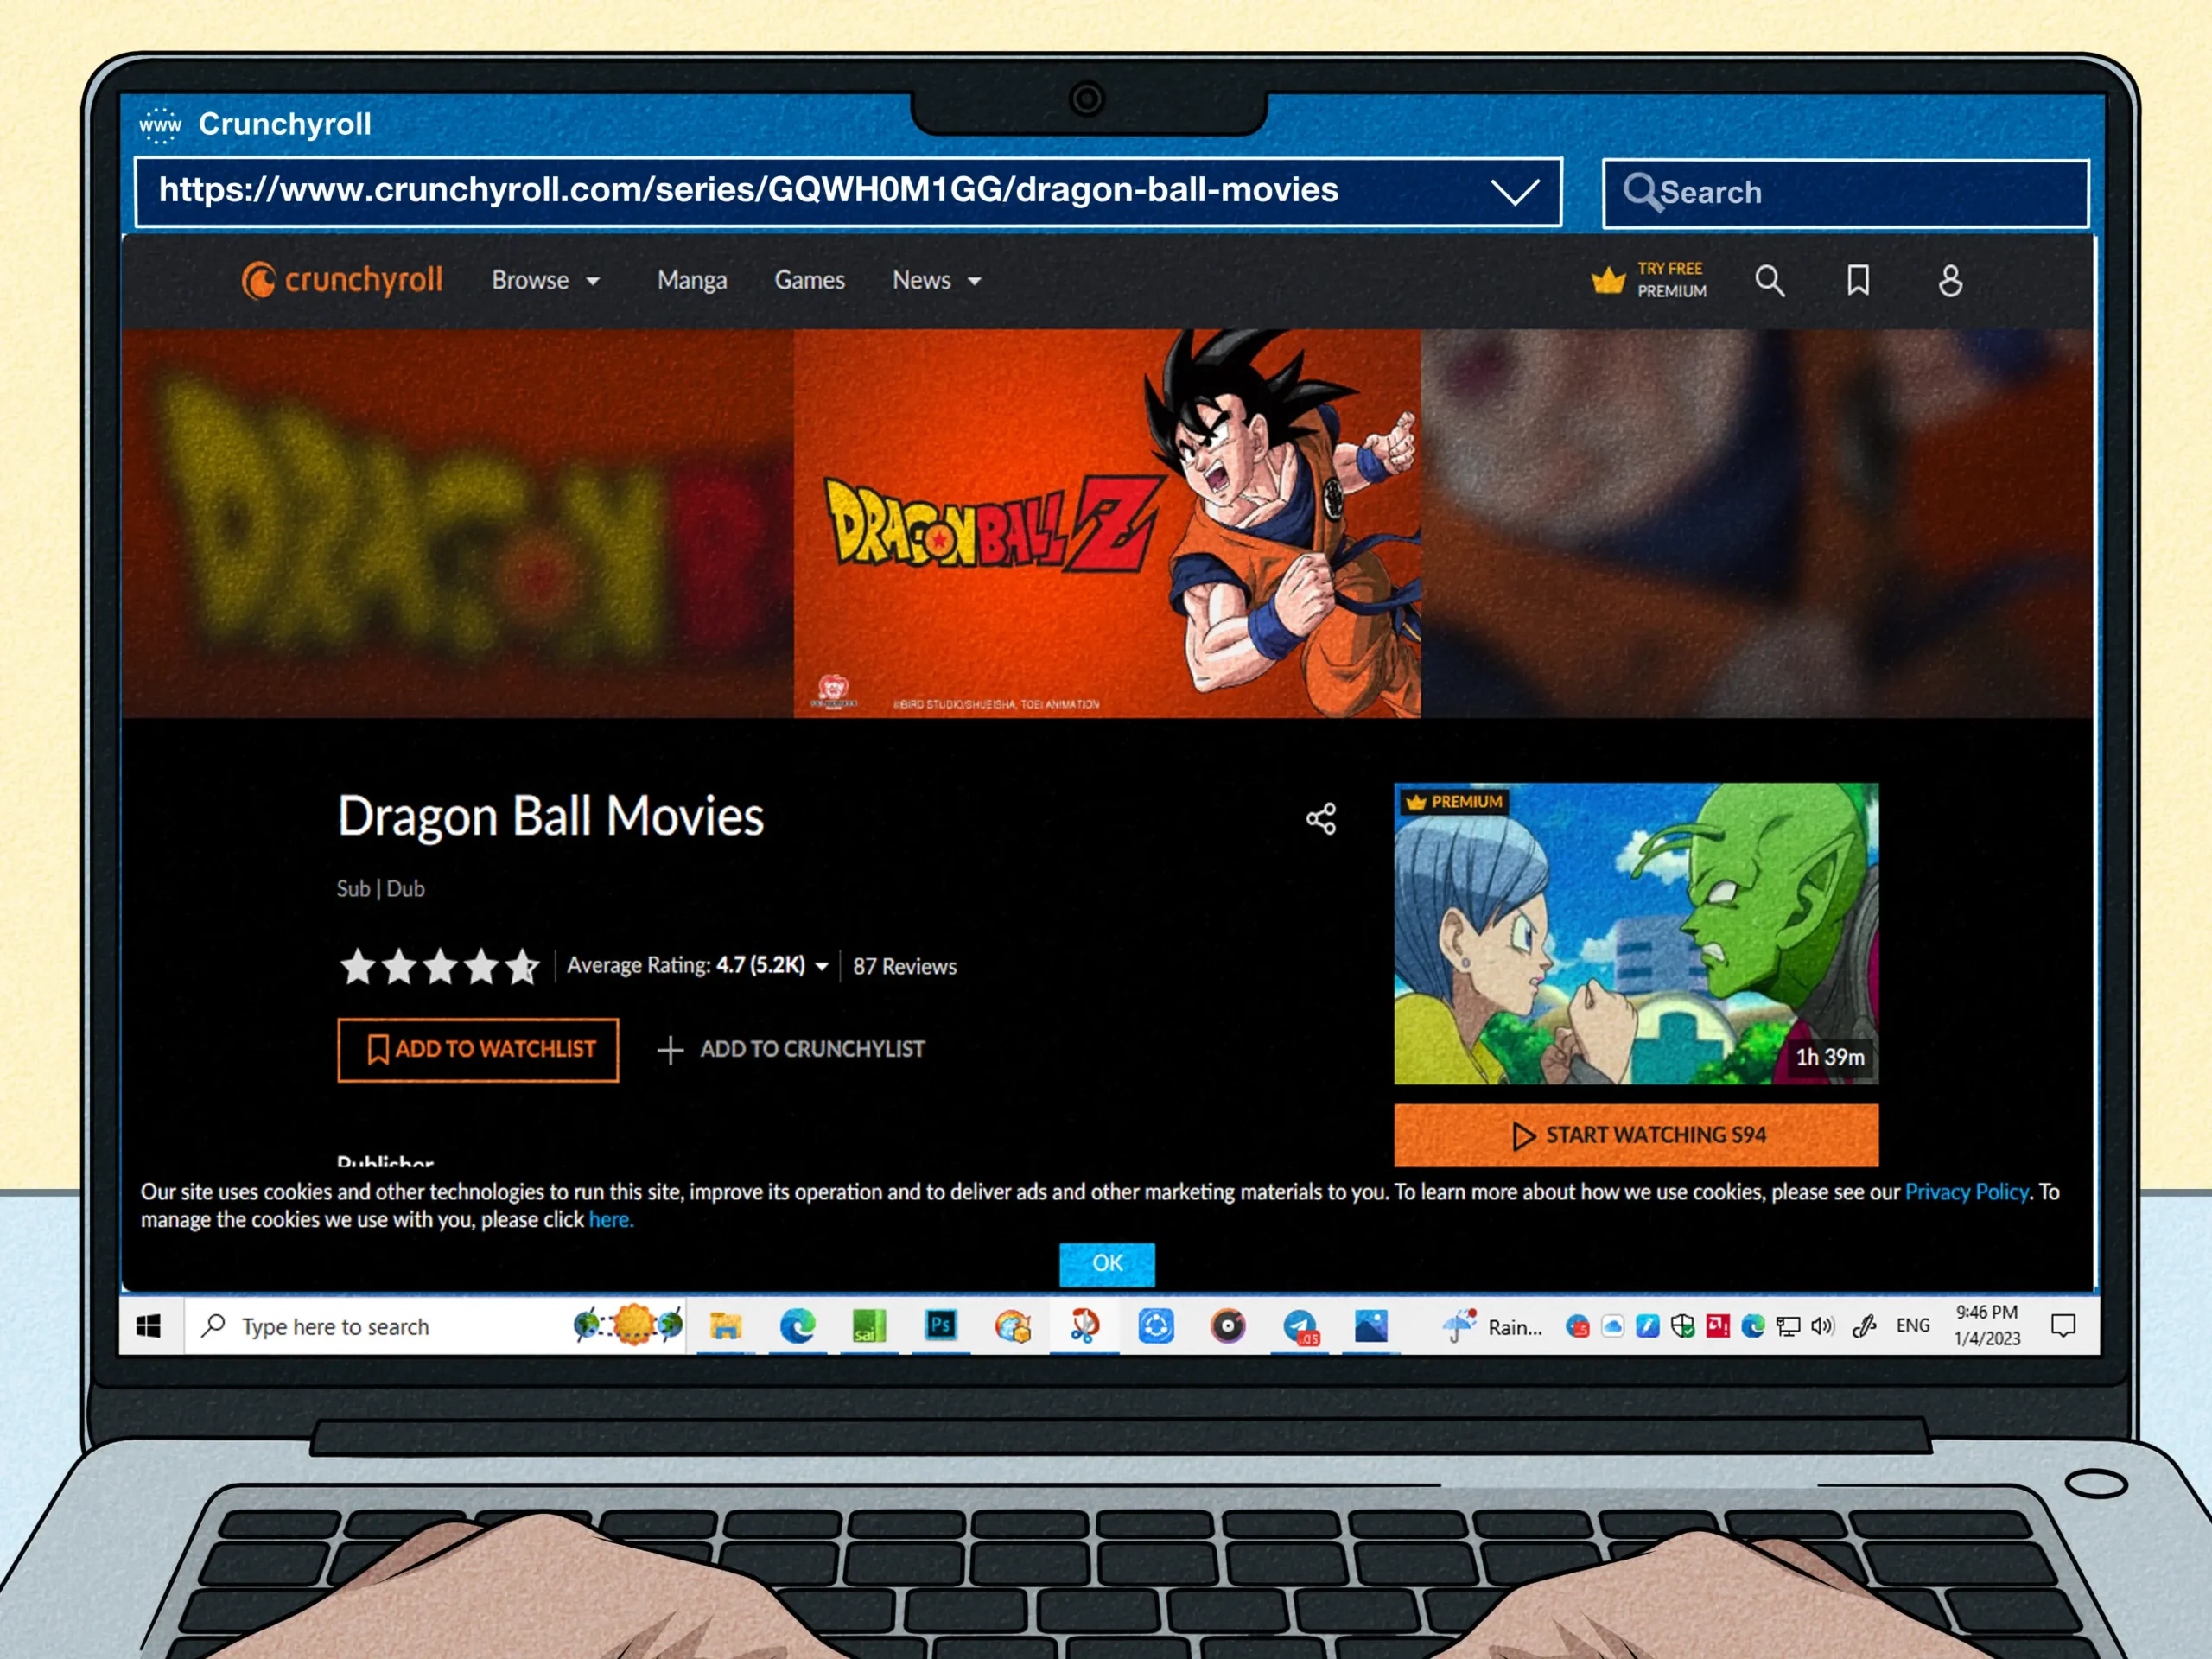Click the share icon beside Dragon Ball Movies

[x=1320, y=819]
